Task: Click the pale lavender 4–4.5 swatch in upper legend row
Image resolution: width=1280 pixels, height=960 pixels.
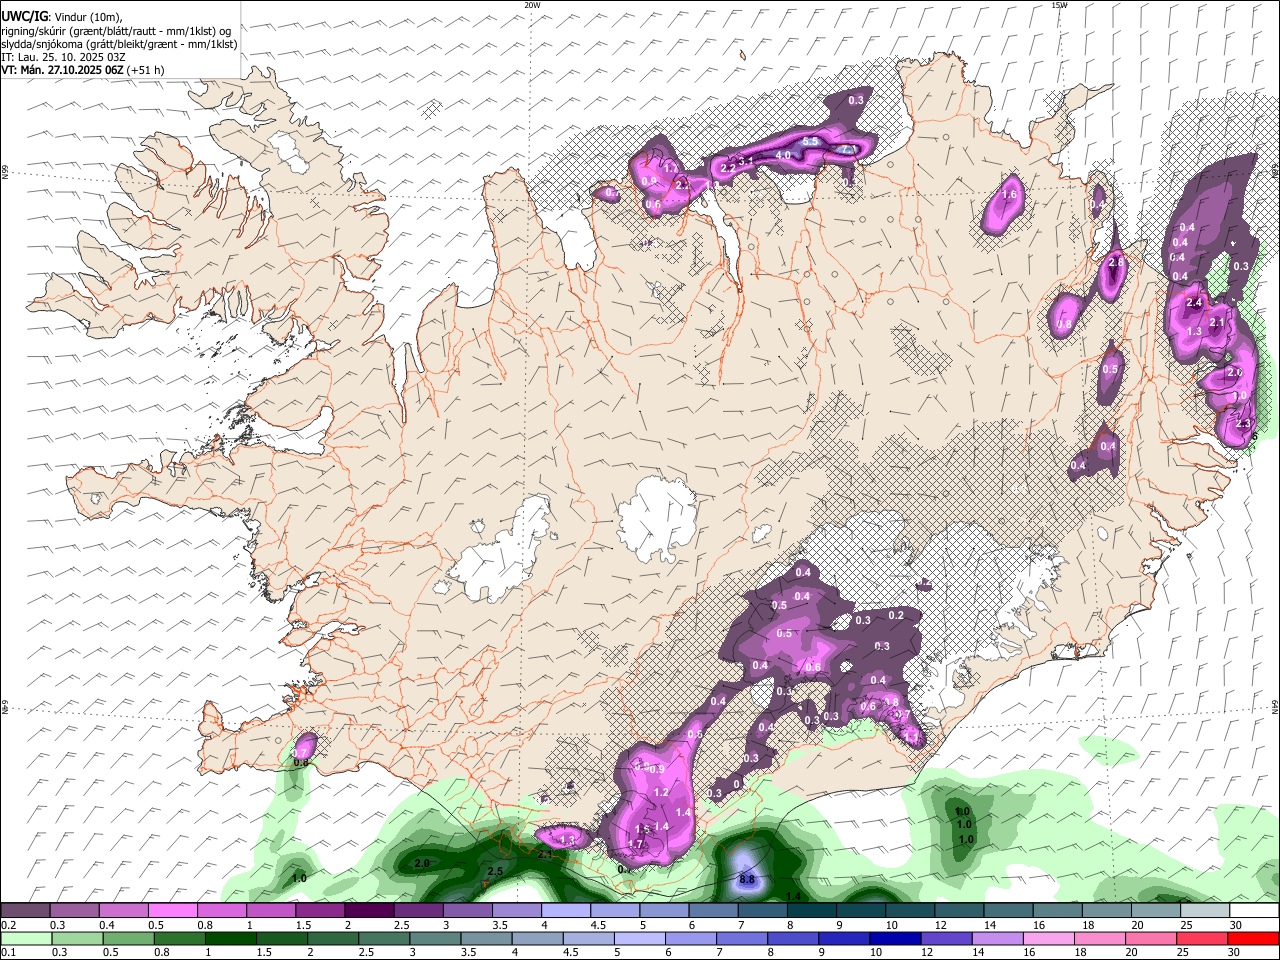Action: (564, 910)
